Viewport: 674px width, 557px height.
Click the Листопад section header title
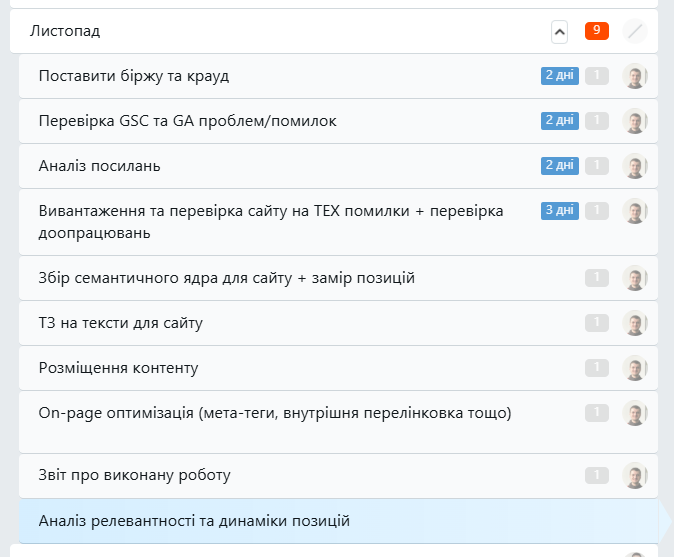click(x=65, y=31)
